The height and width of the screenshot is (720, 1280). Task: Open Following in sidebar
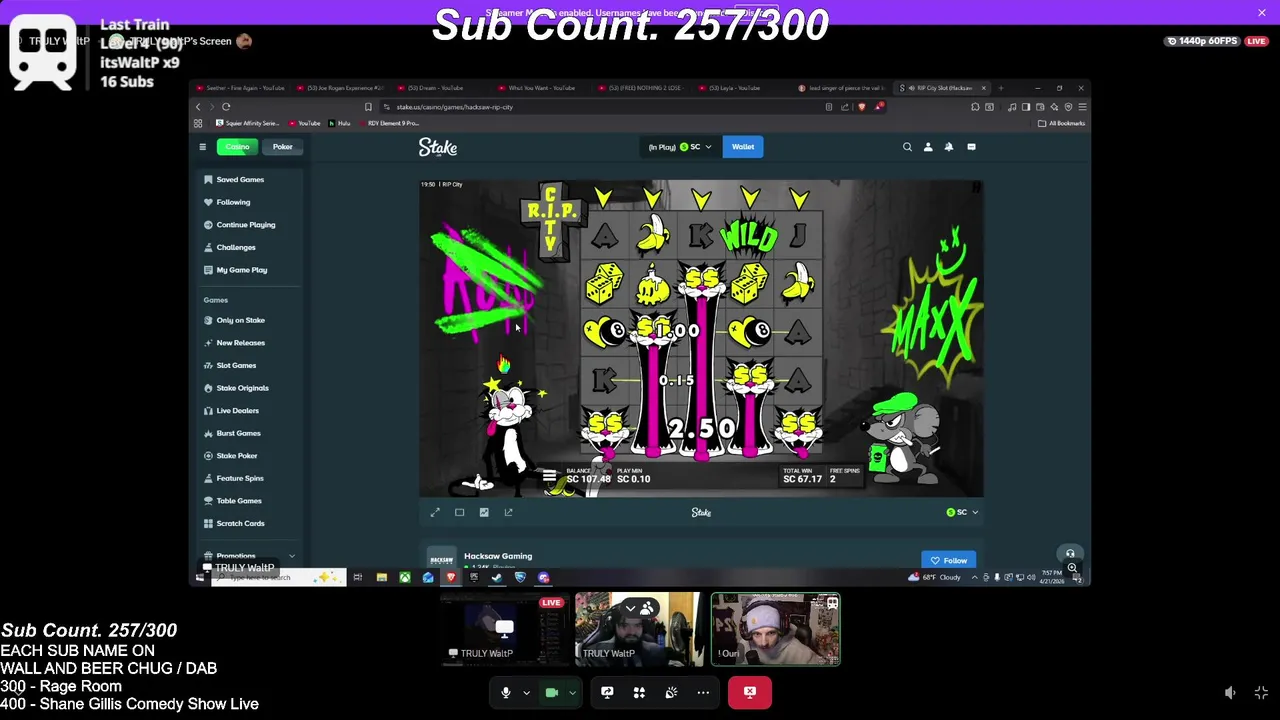233,202
